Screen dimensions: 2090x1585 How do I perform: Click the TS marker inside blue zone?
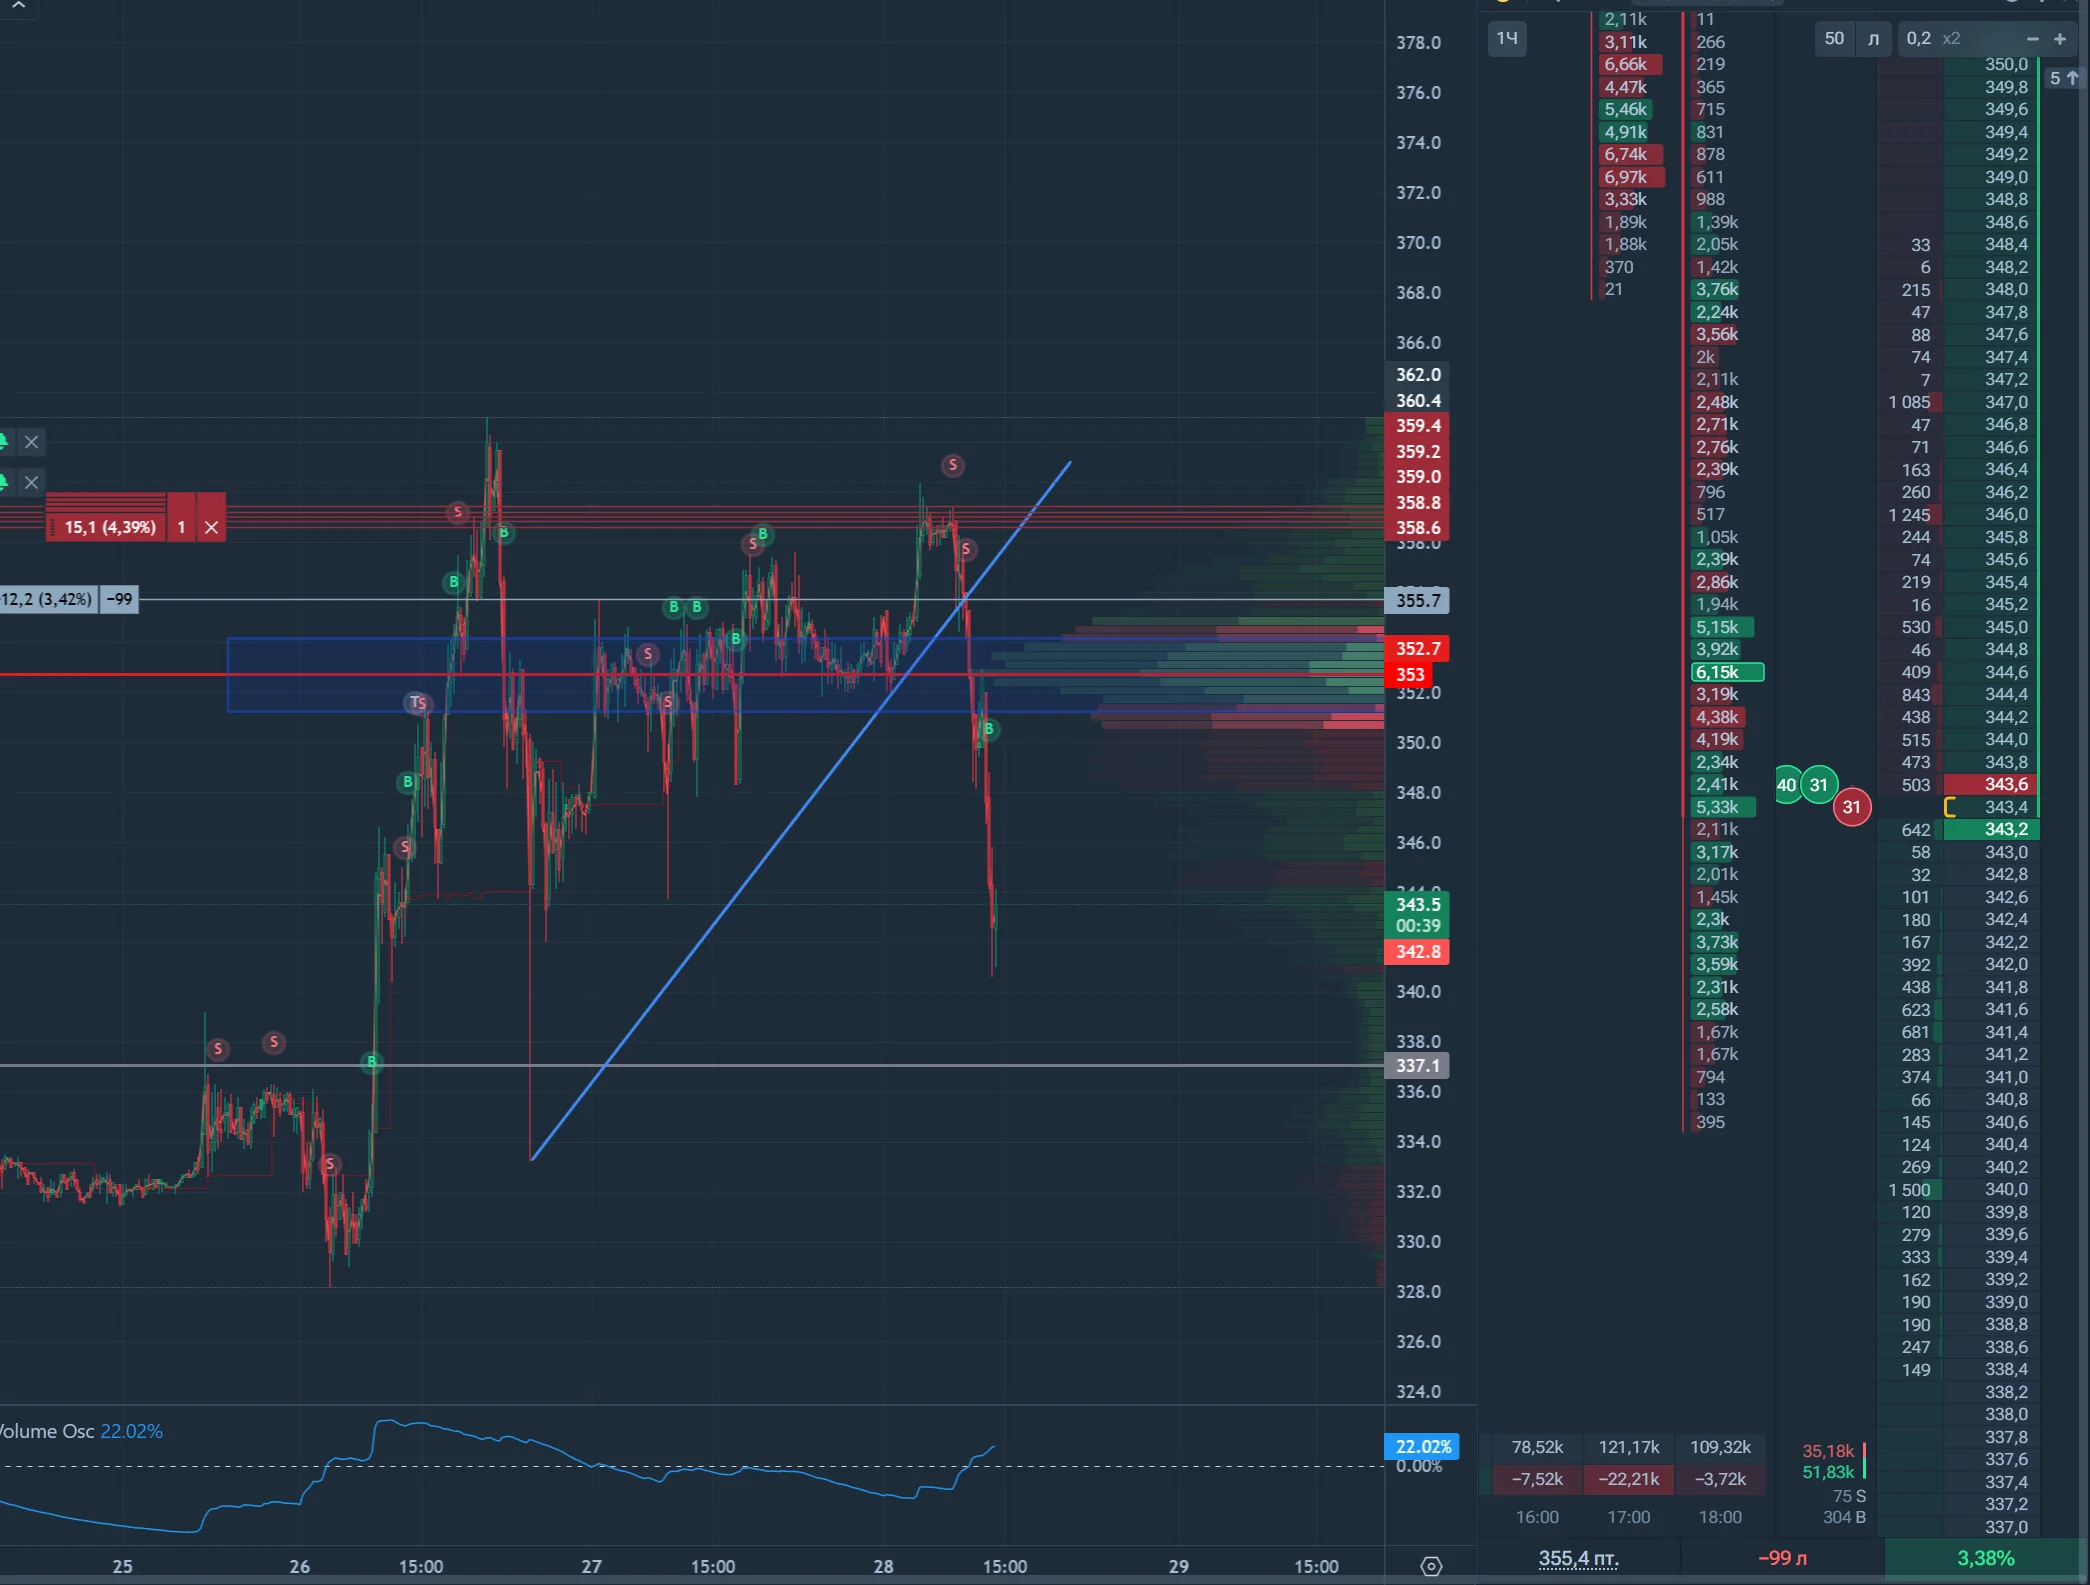tap(418, 702)
